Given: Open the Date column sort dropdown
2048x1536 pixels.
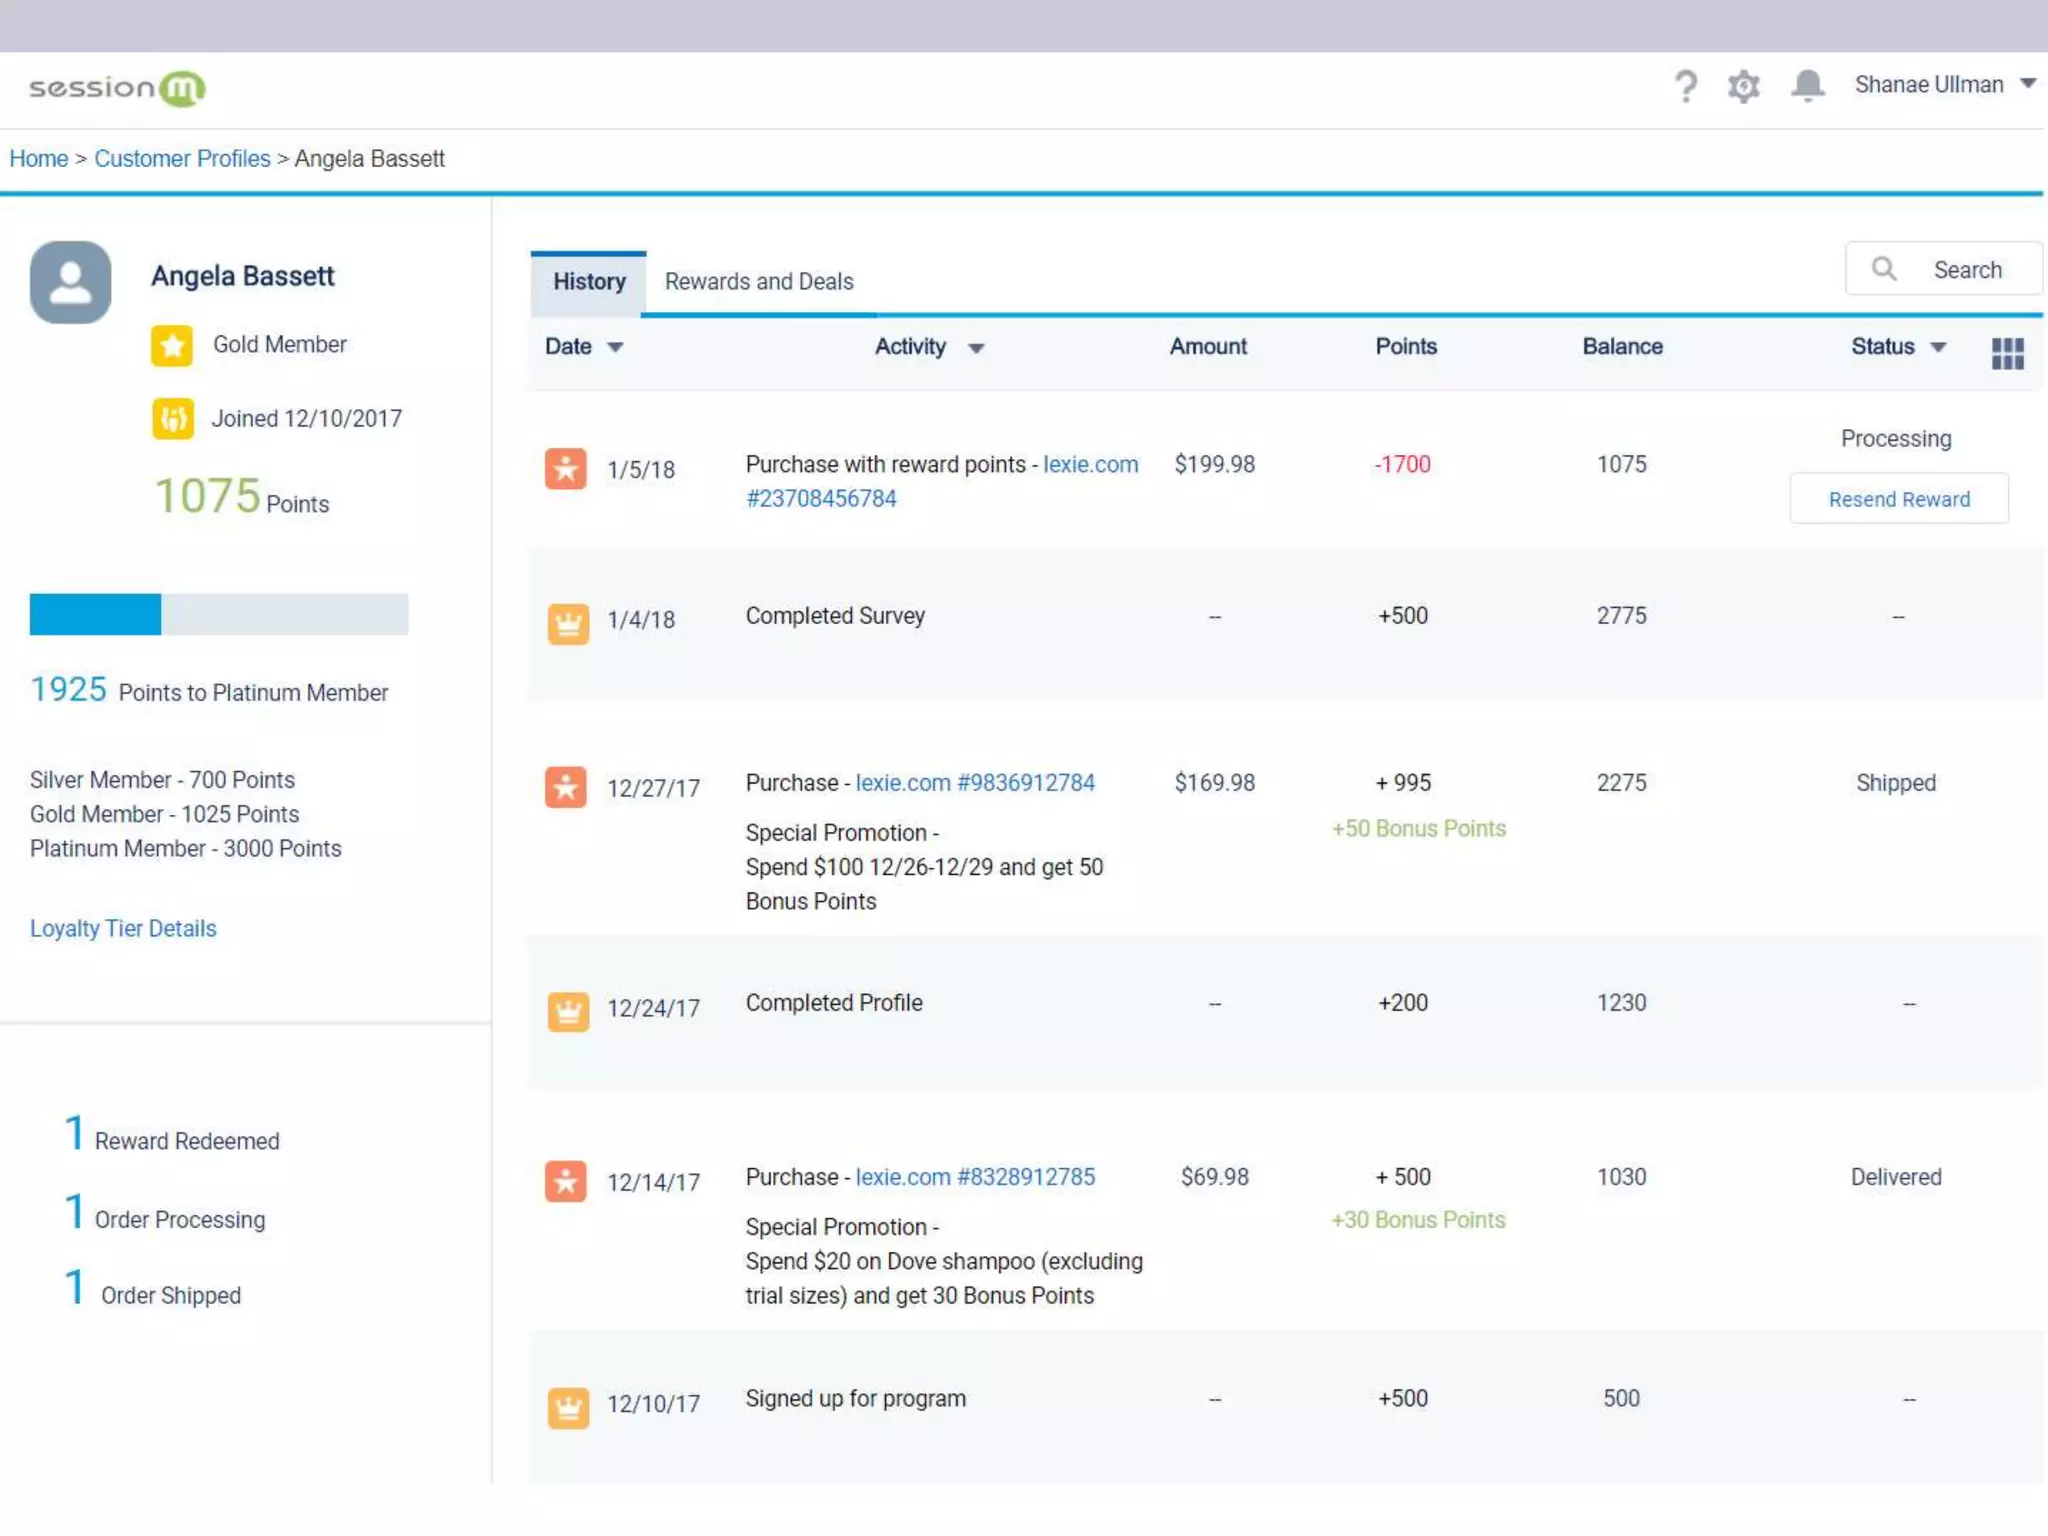Looking at the screenshot, I should (x=615, y=347).
